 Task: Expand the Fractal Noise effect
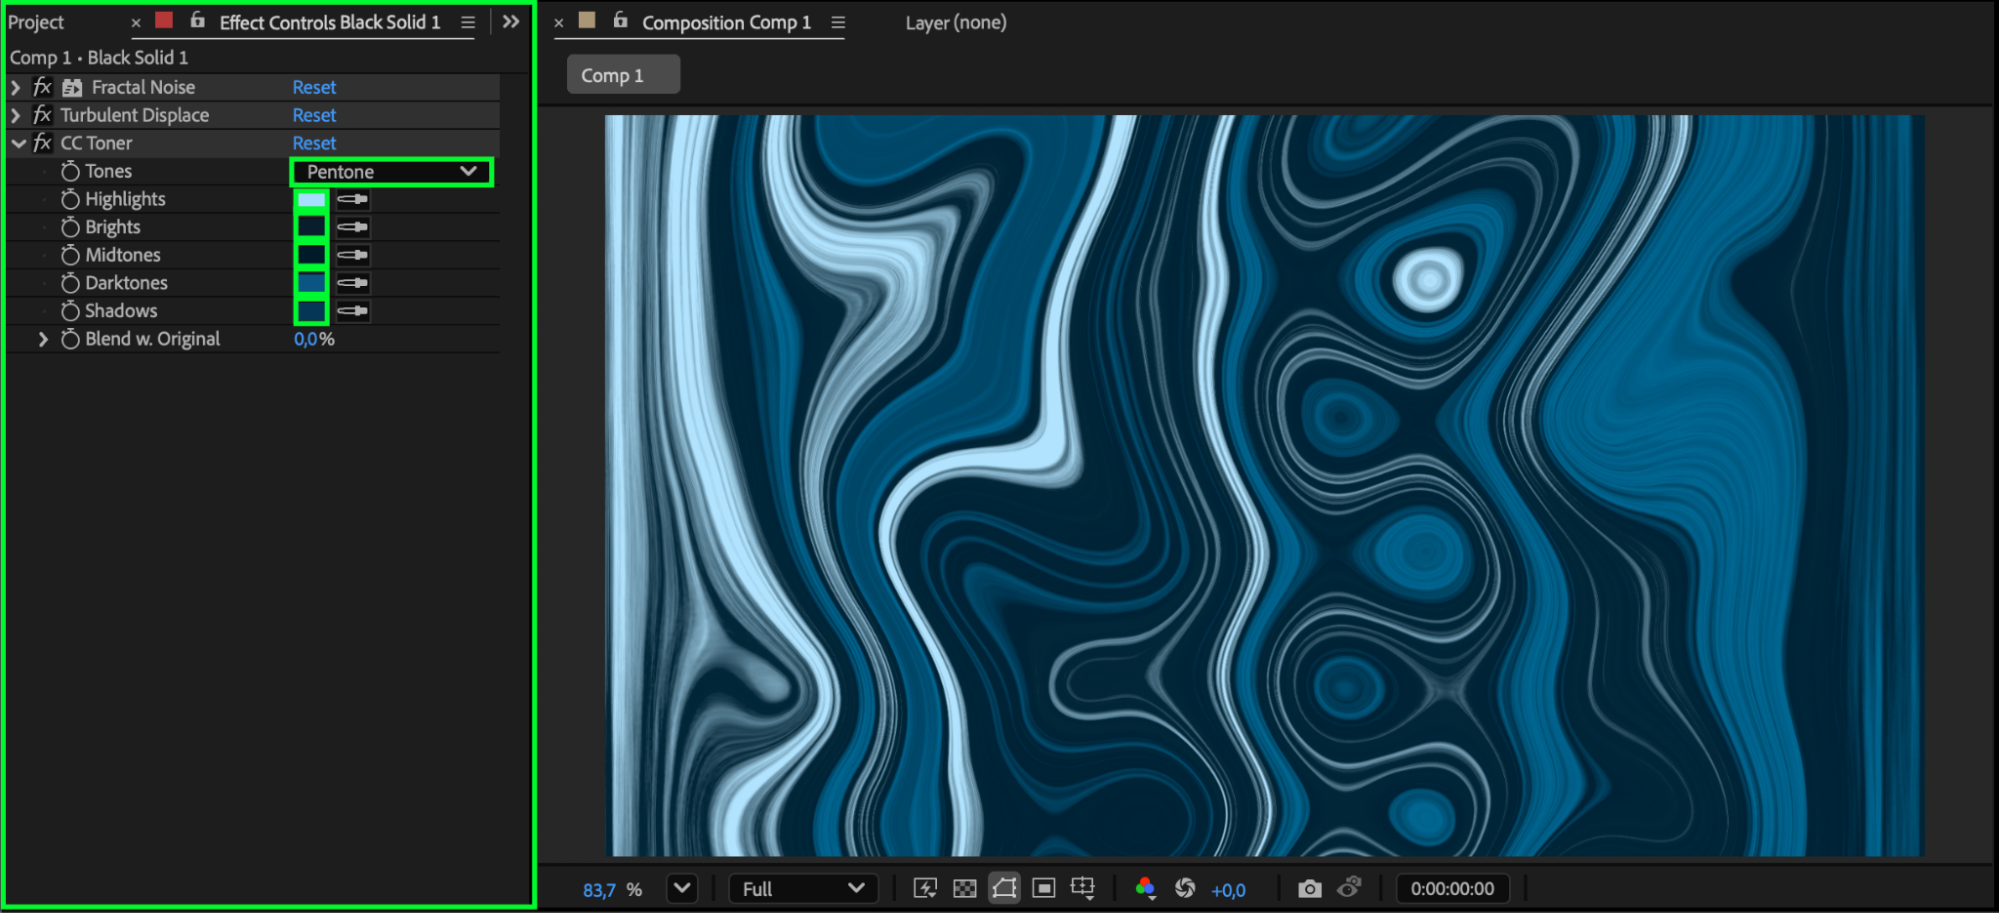pos(16,87)
